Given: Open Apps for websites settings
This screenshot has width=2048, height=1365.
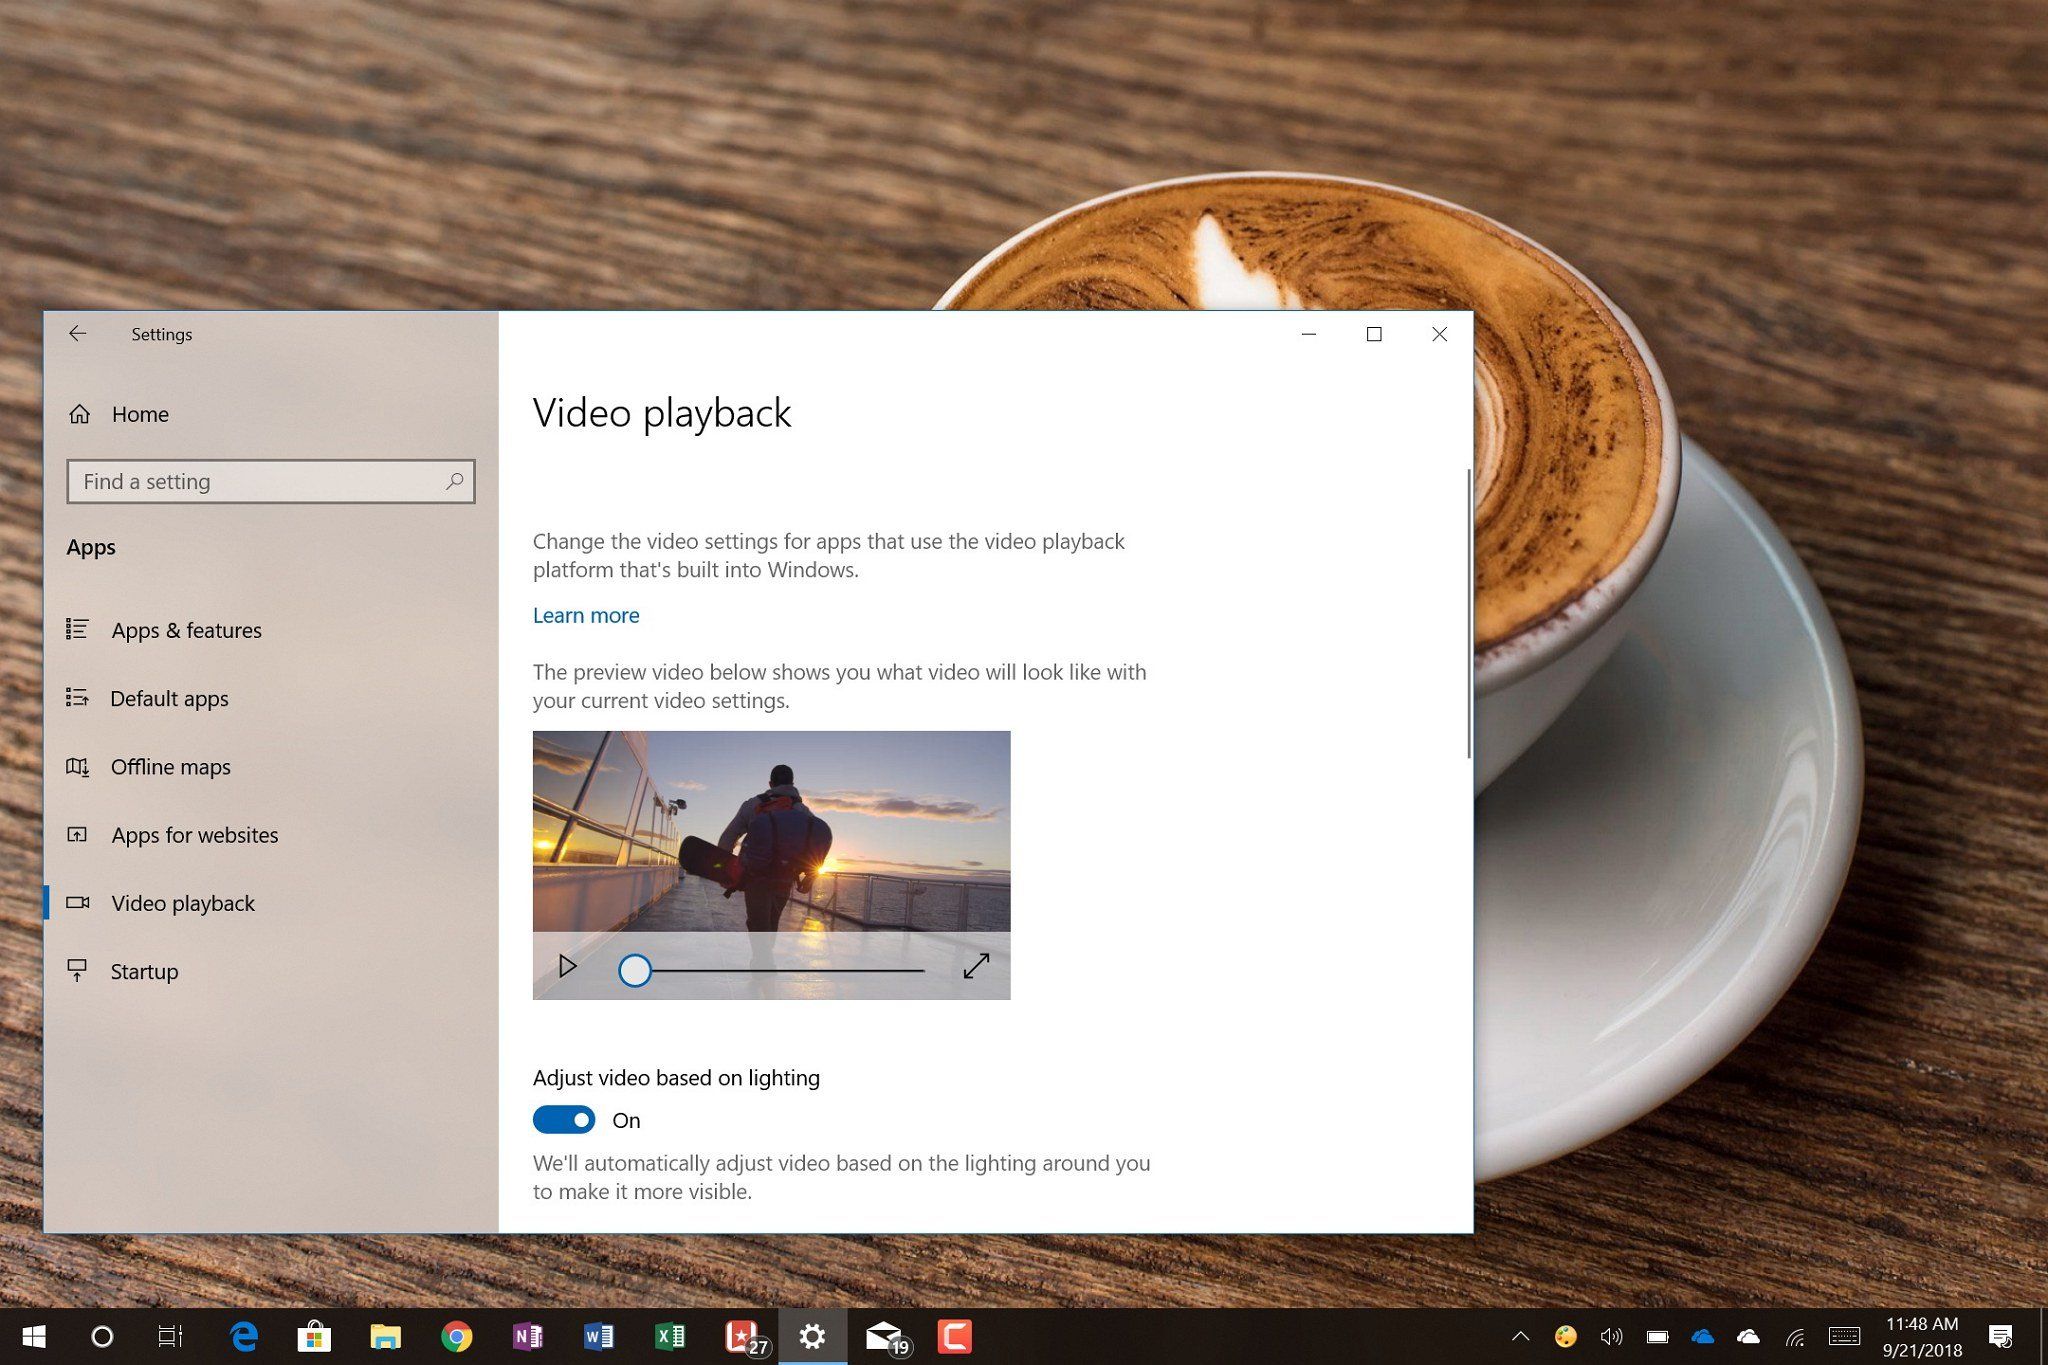Looking at the screenshot, I should tap(195, 835).
